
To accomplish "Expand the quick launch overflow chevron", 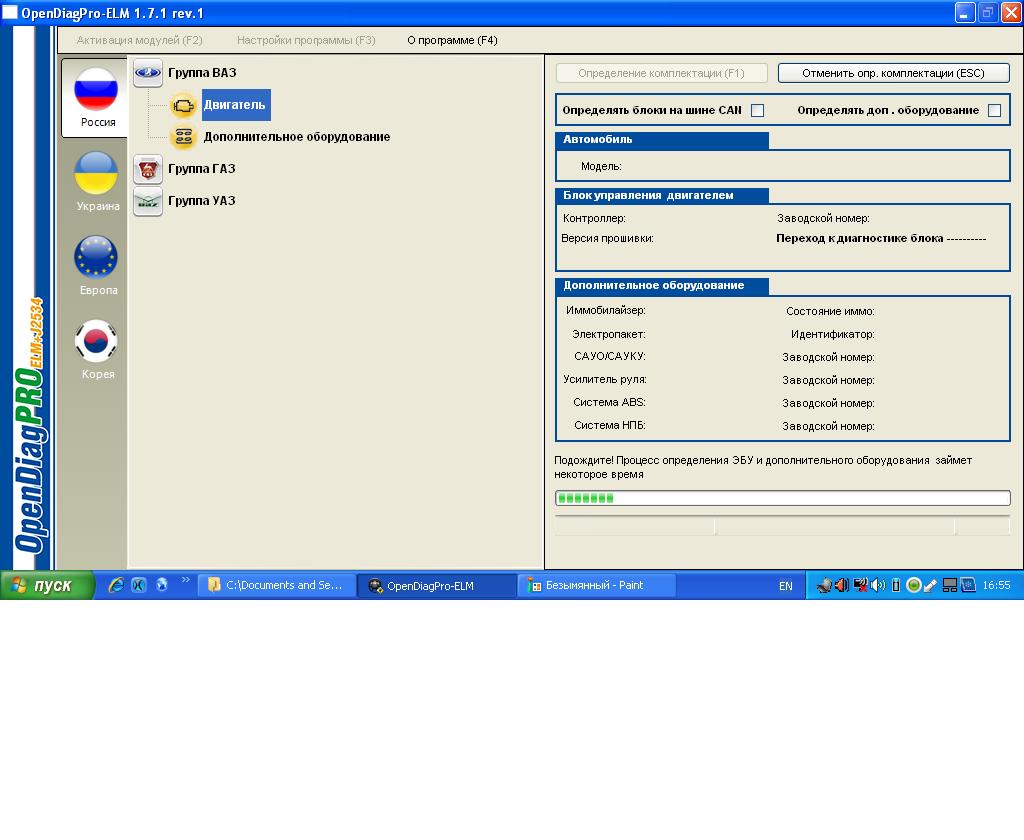I will (x=185, y=580).
